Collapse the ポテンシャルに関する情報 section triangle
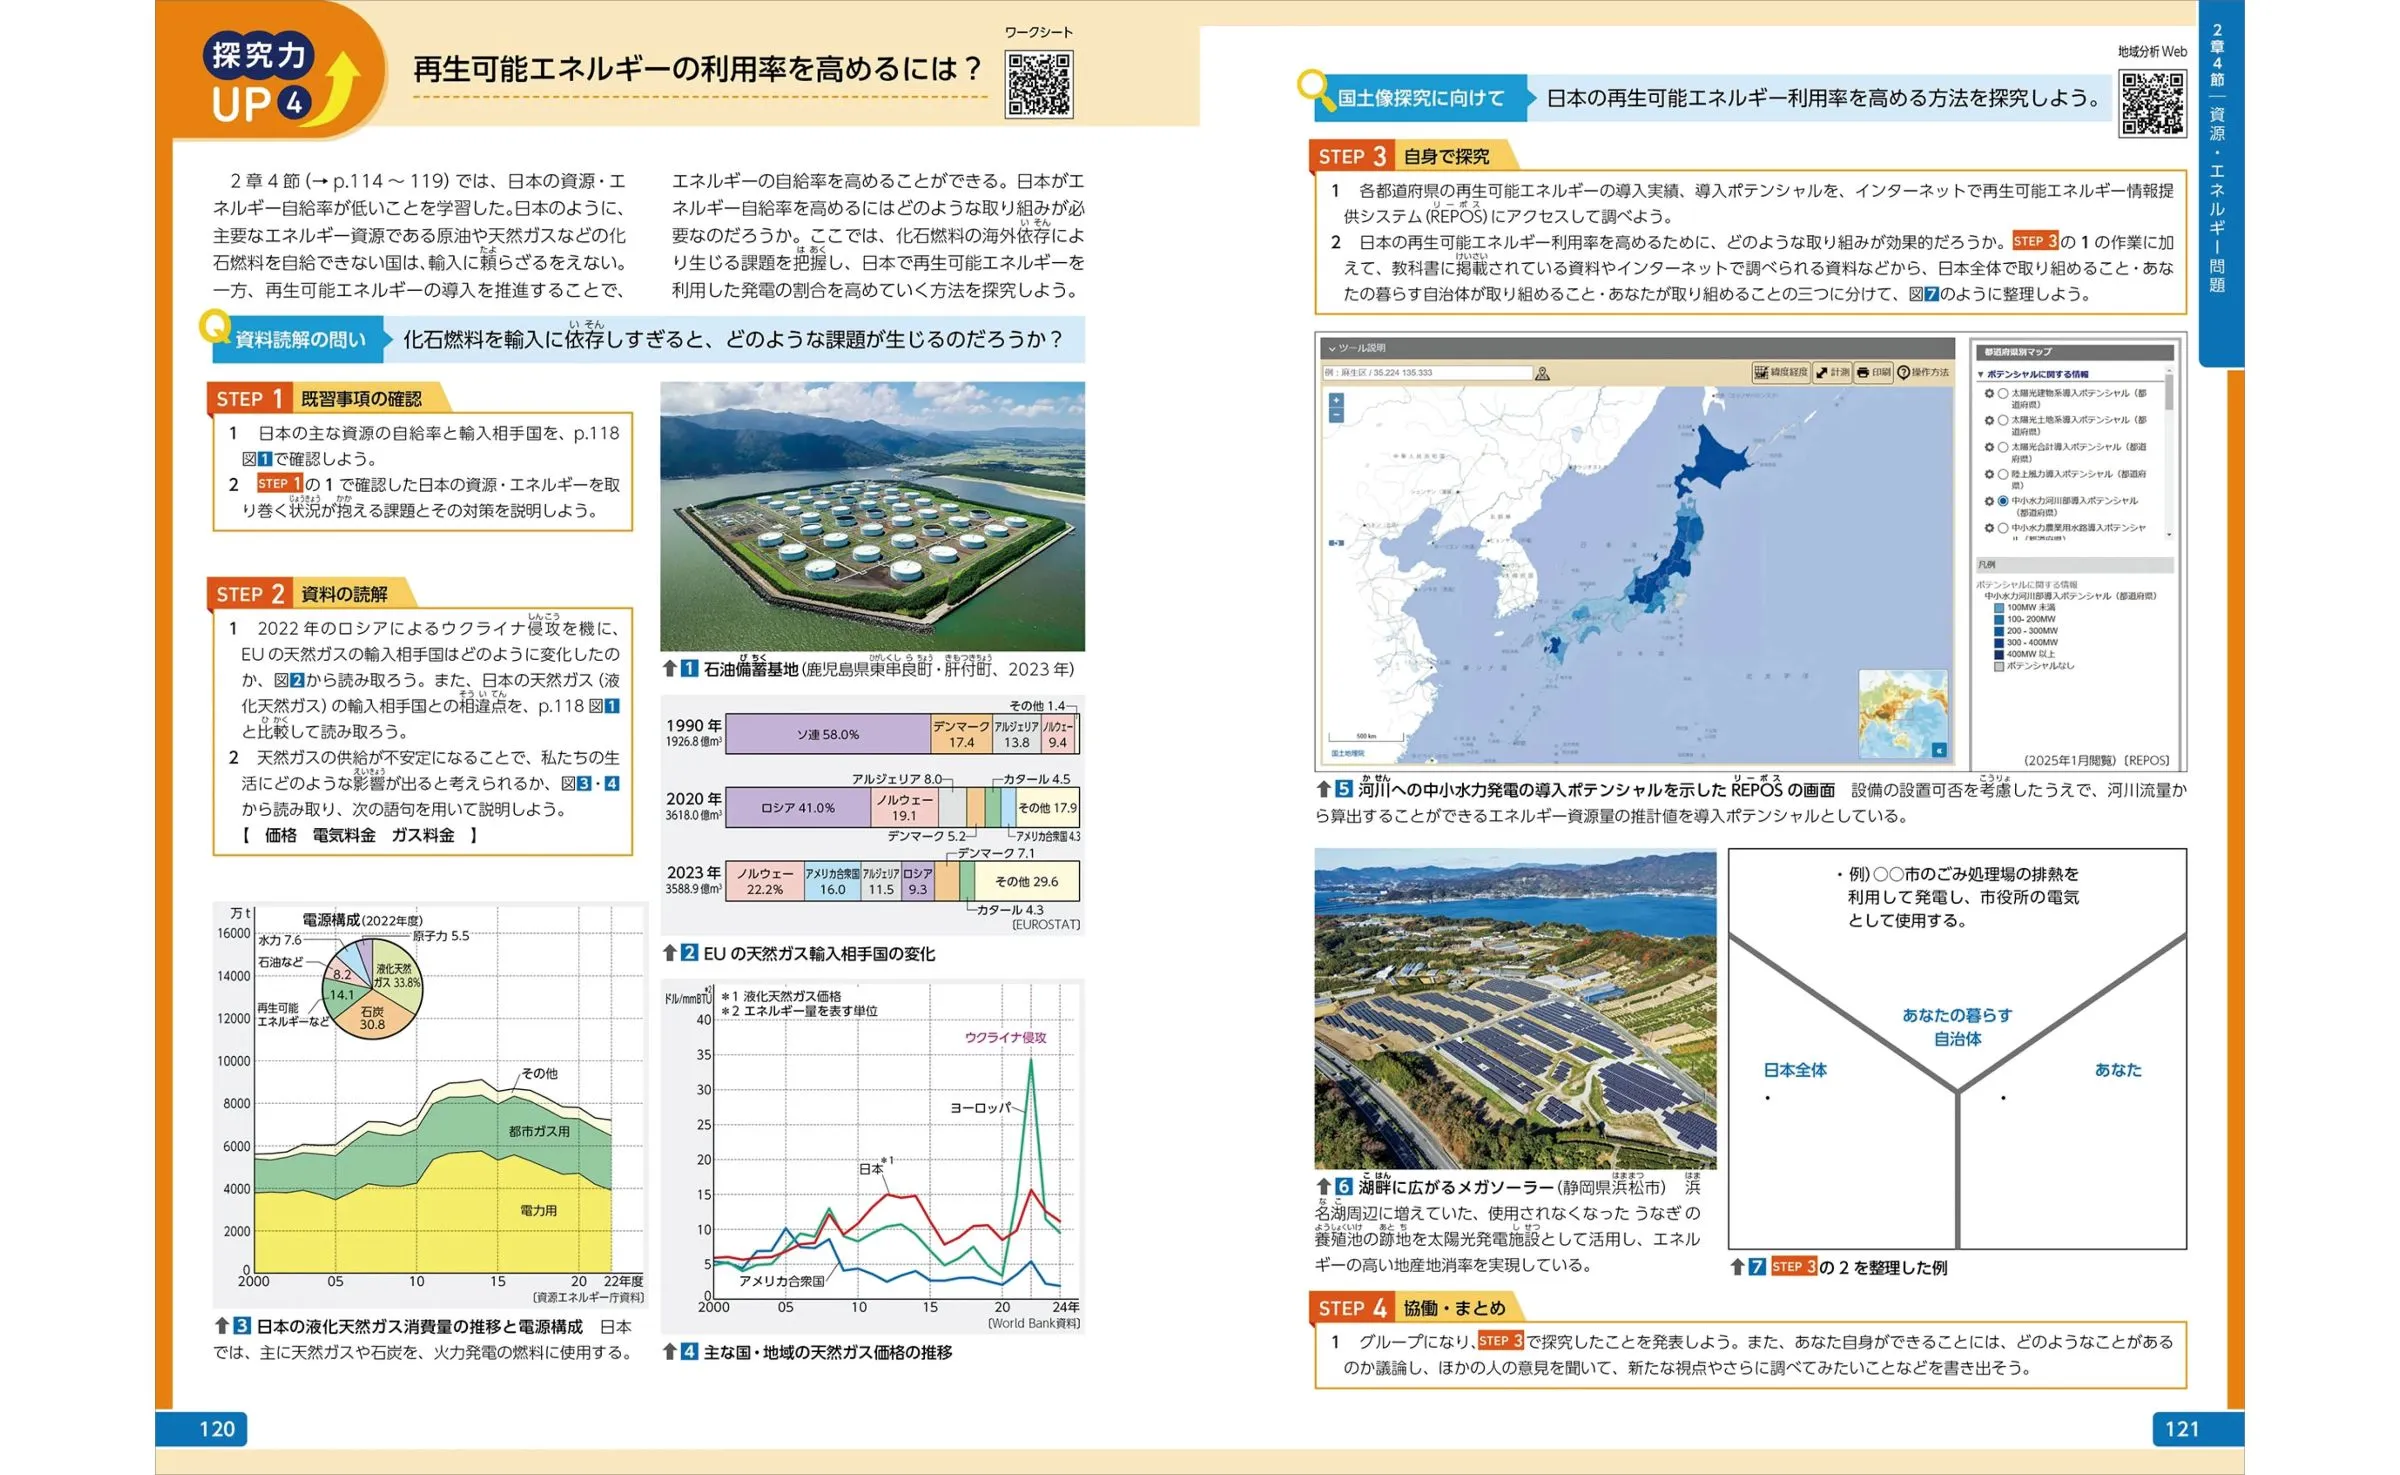 point(1981,375)
